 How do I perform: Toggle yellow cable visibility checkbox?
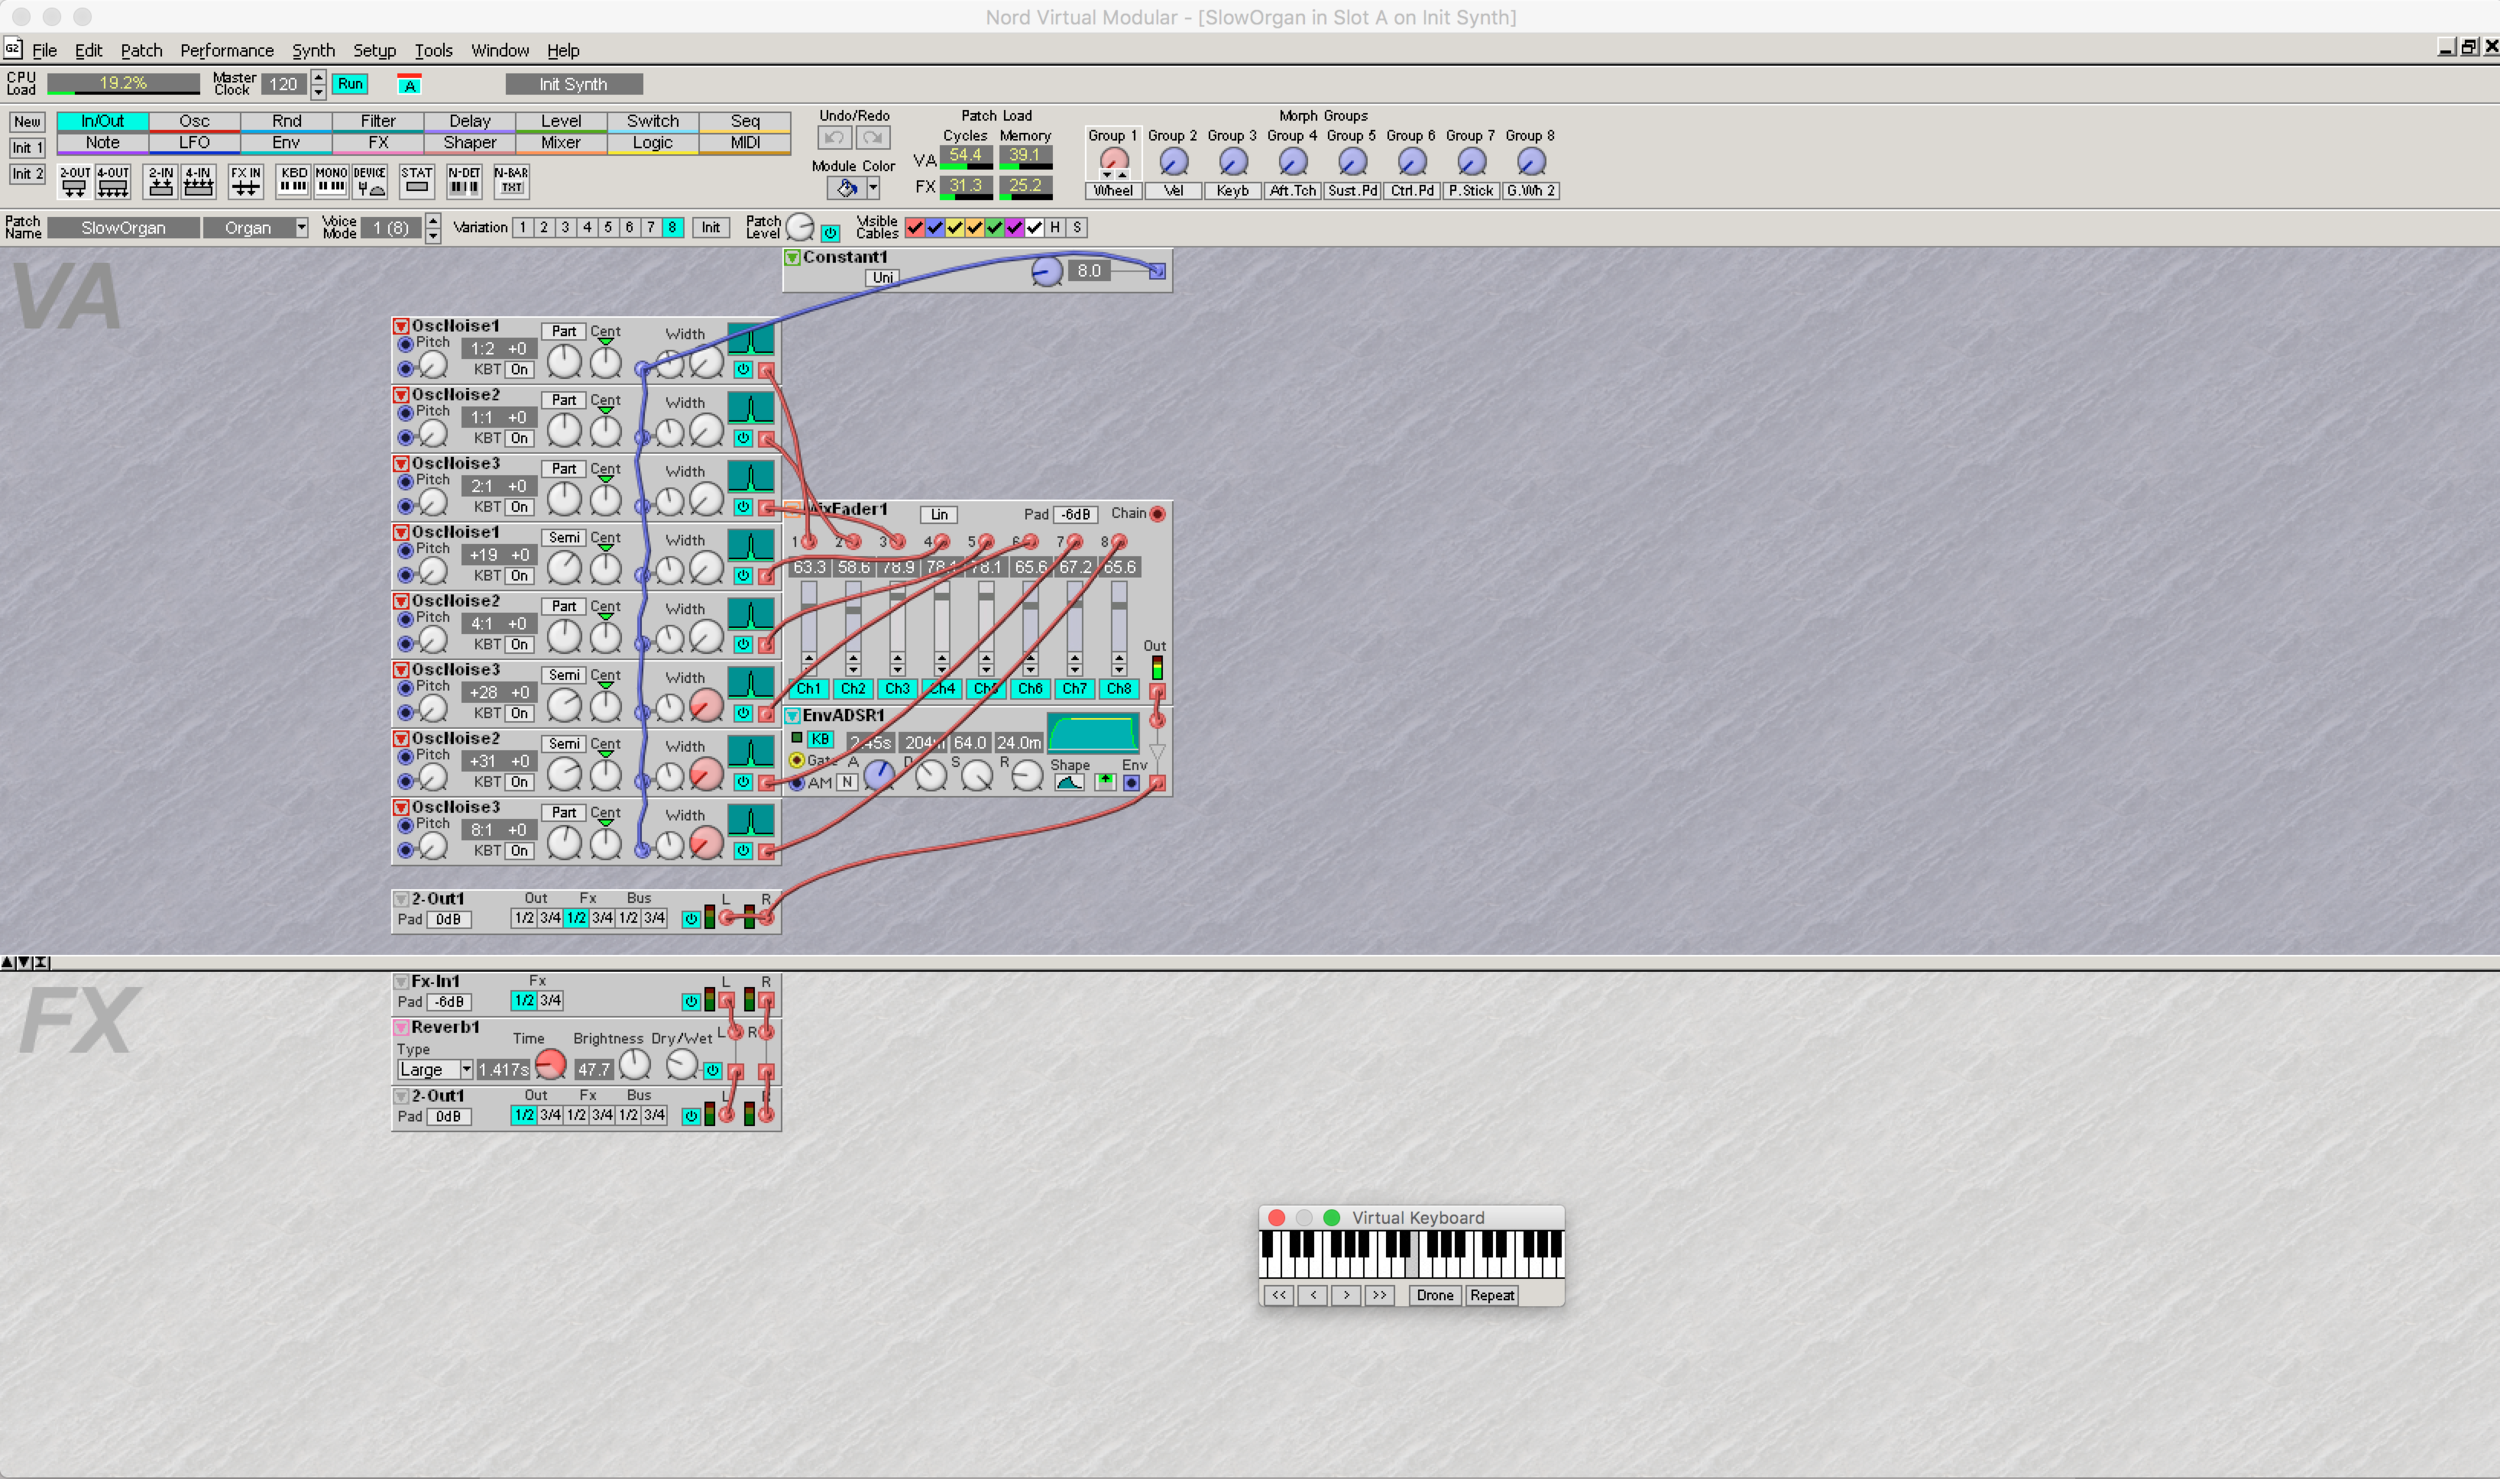(x=954, y=228)
